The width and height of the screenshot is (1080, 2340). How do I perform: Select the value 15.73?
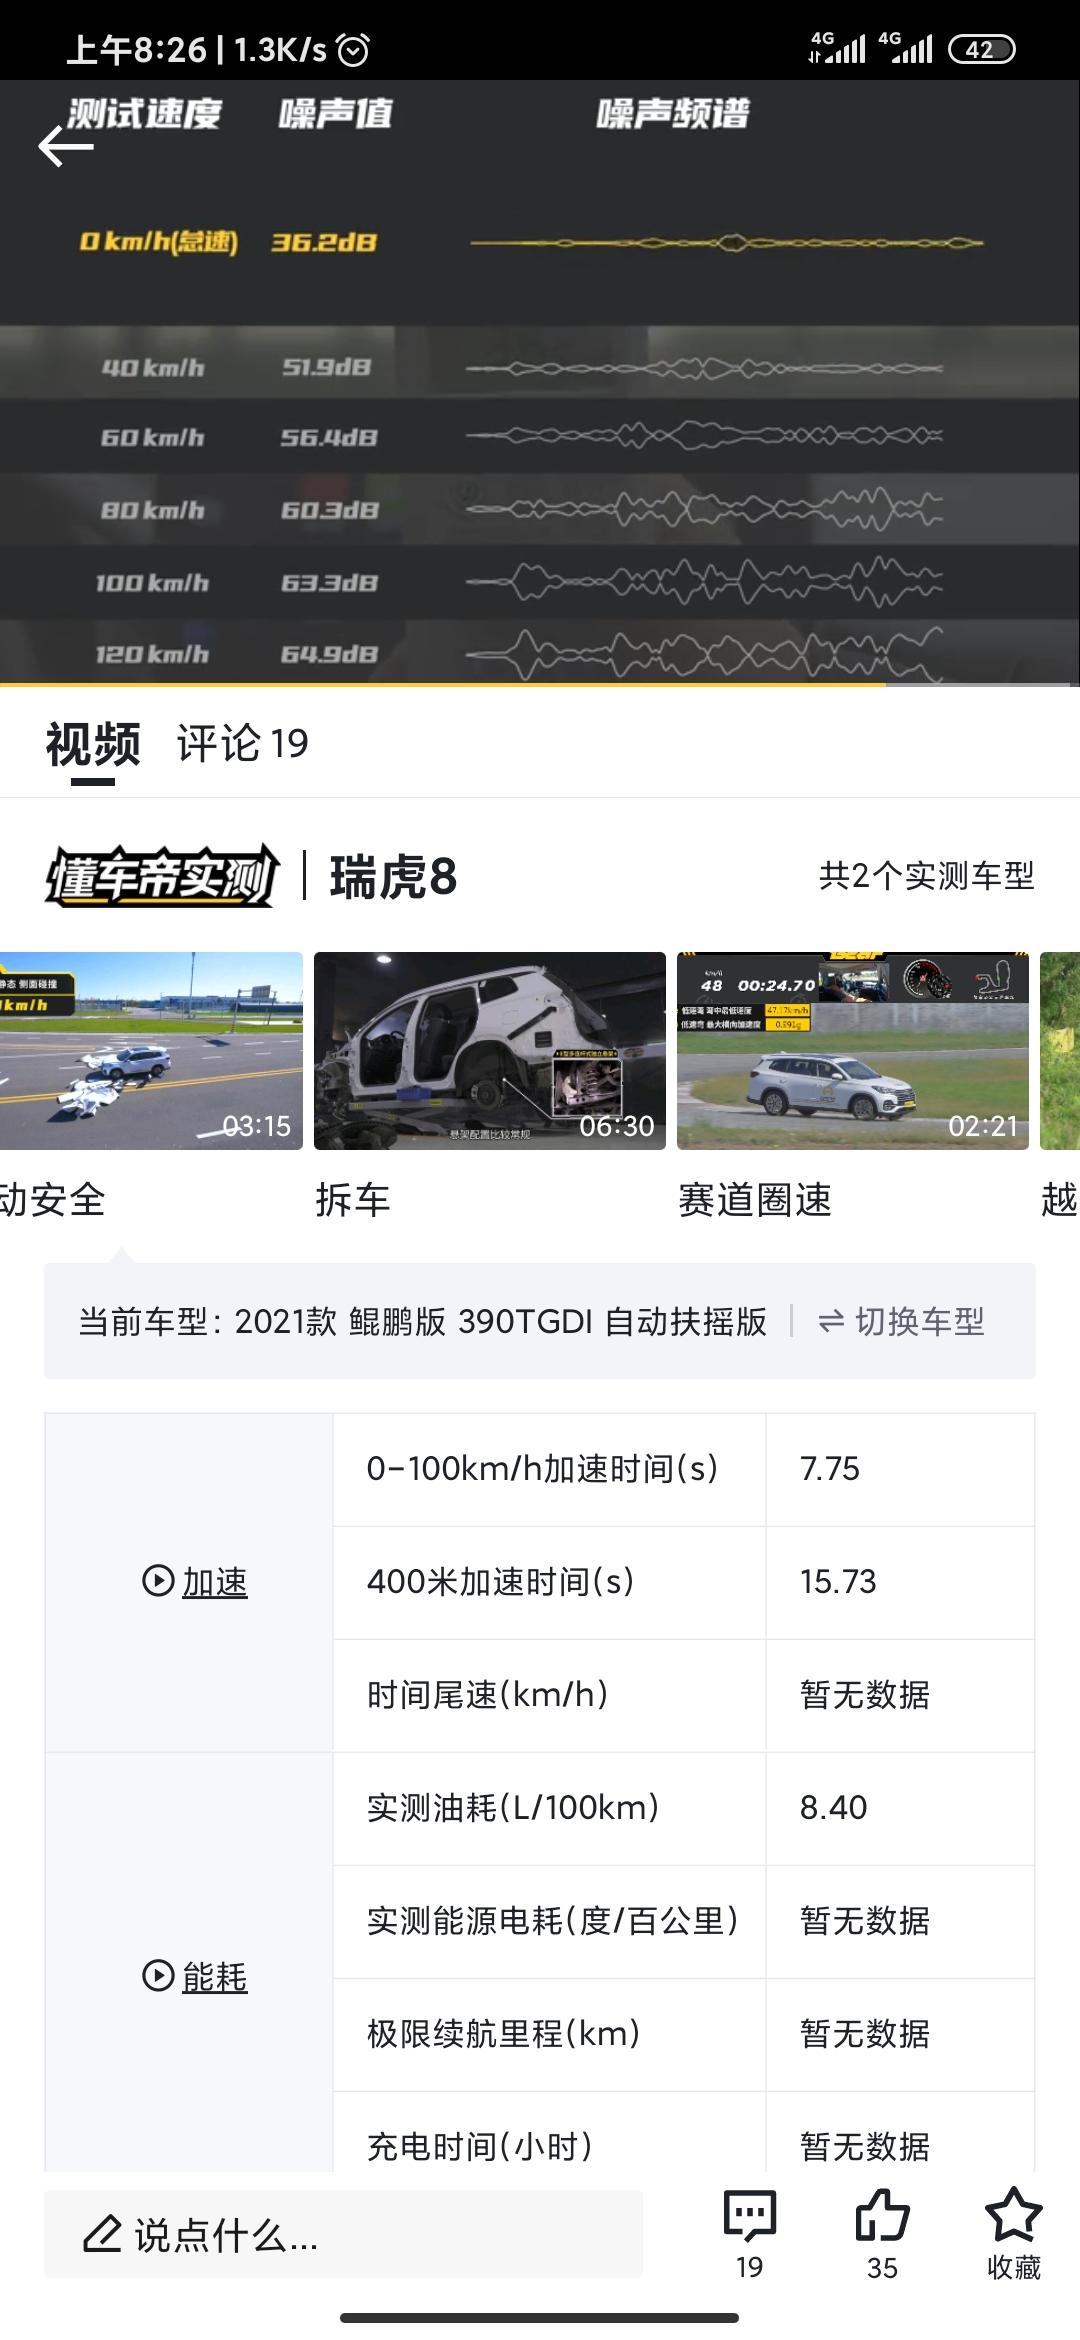click(838, 1581)
